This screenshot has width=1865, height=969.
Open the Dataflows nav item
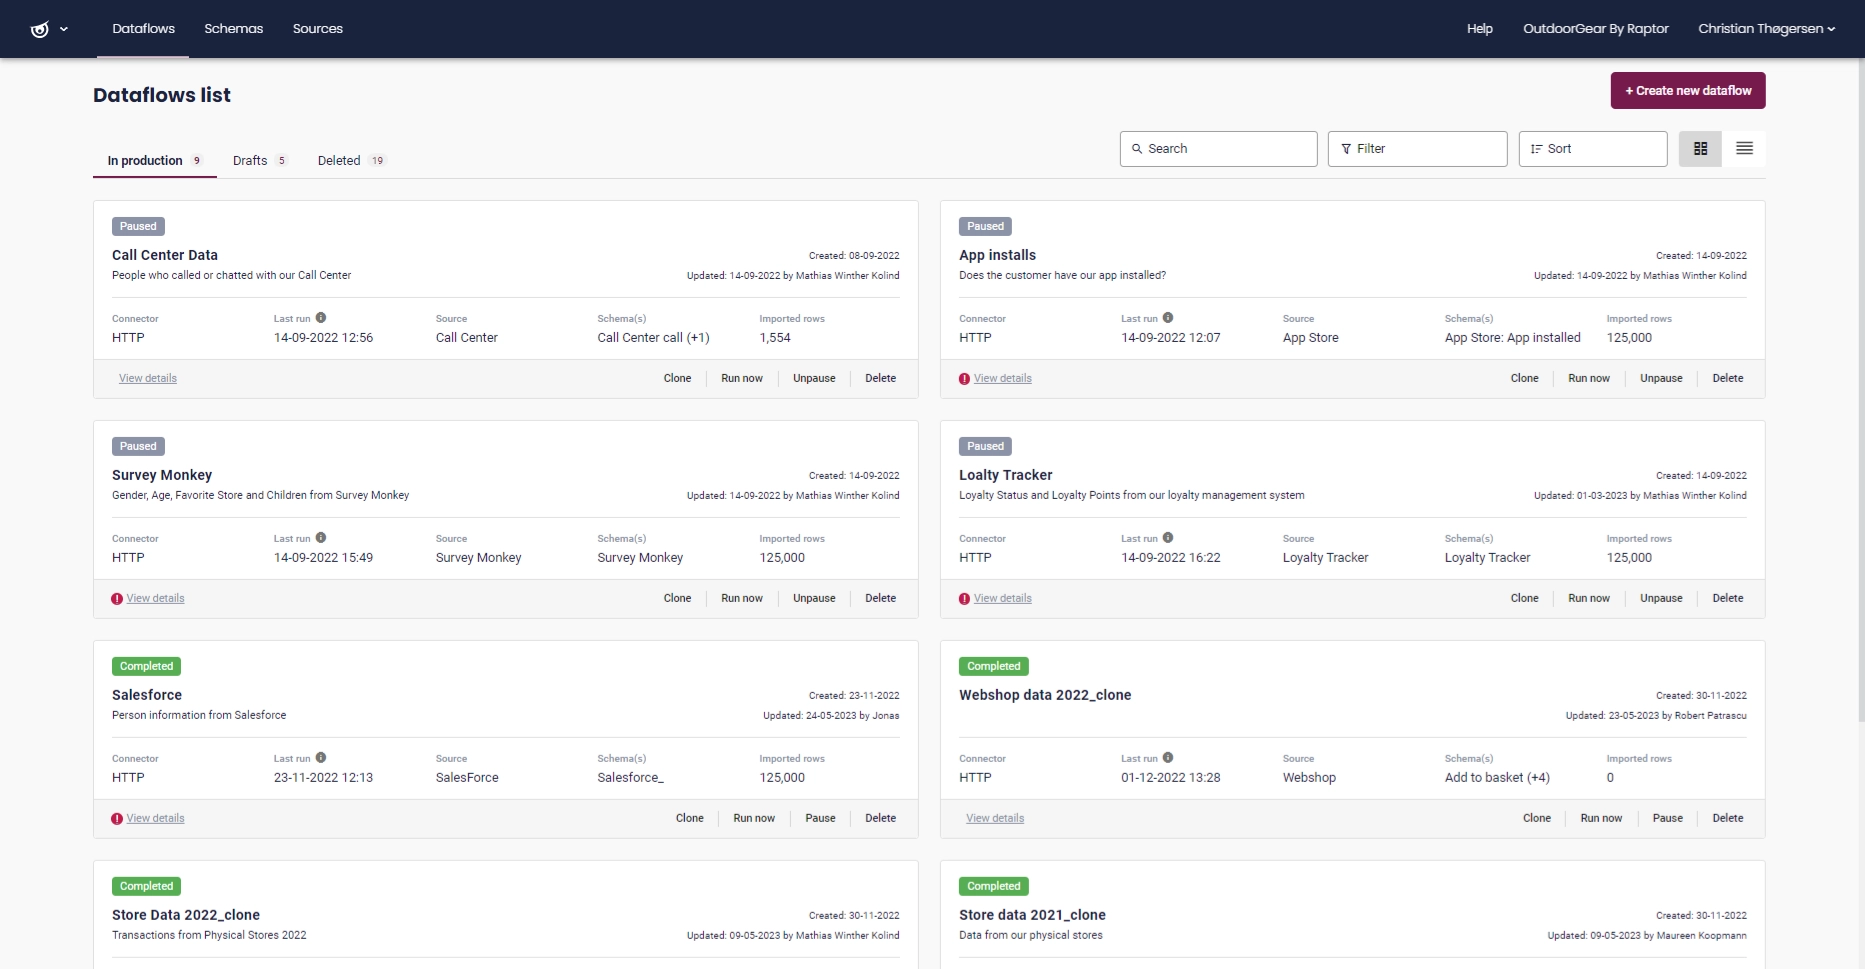(x=143, y=29)
